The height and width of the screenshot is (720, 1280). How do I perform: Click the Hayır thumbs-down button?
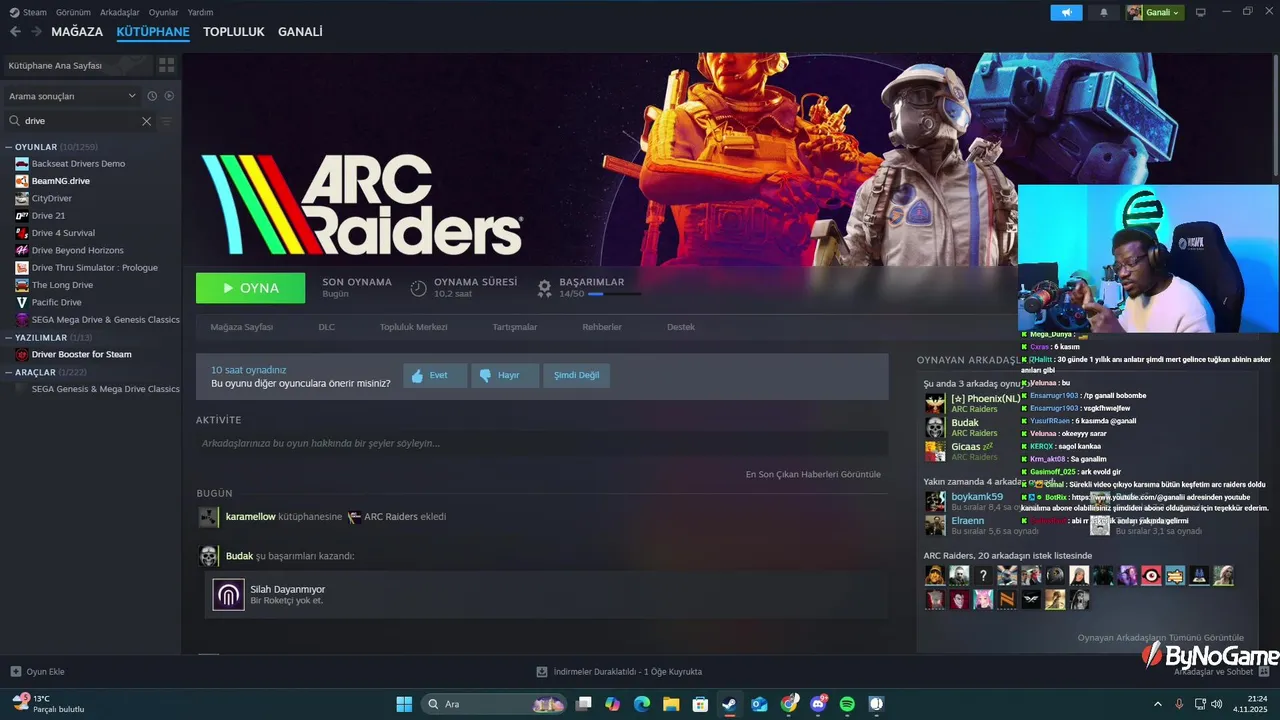[505, 375]
